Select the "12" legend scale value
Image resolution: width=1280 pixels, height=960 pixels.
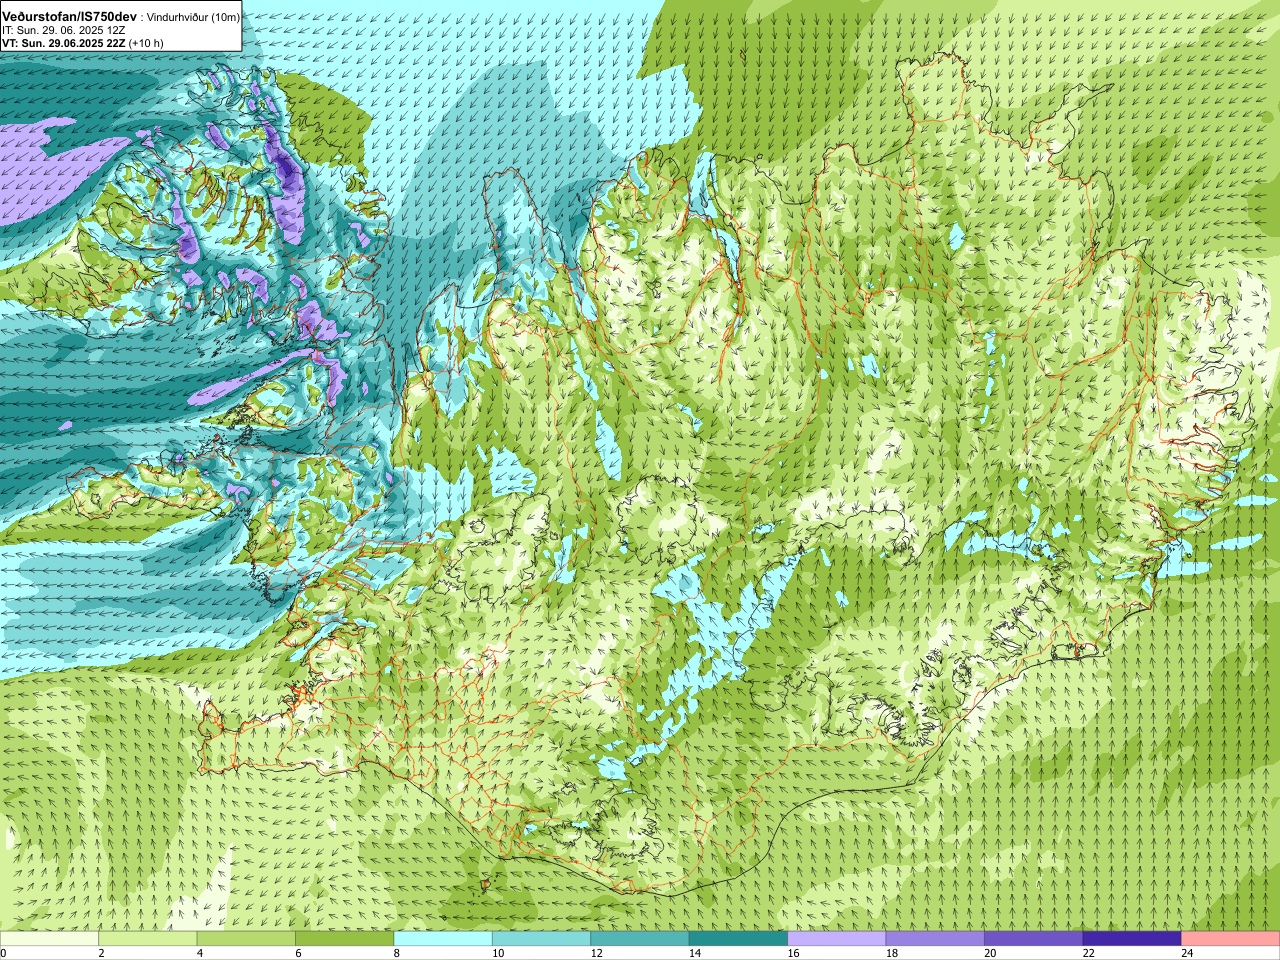click(x=596, y=953)
